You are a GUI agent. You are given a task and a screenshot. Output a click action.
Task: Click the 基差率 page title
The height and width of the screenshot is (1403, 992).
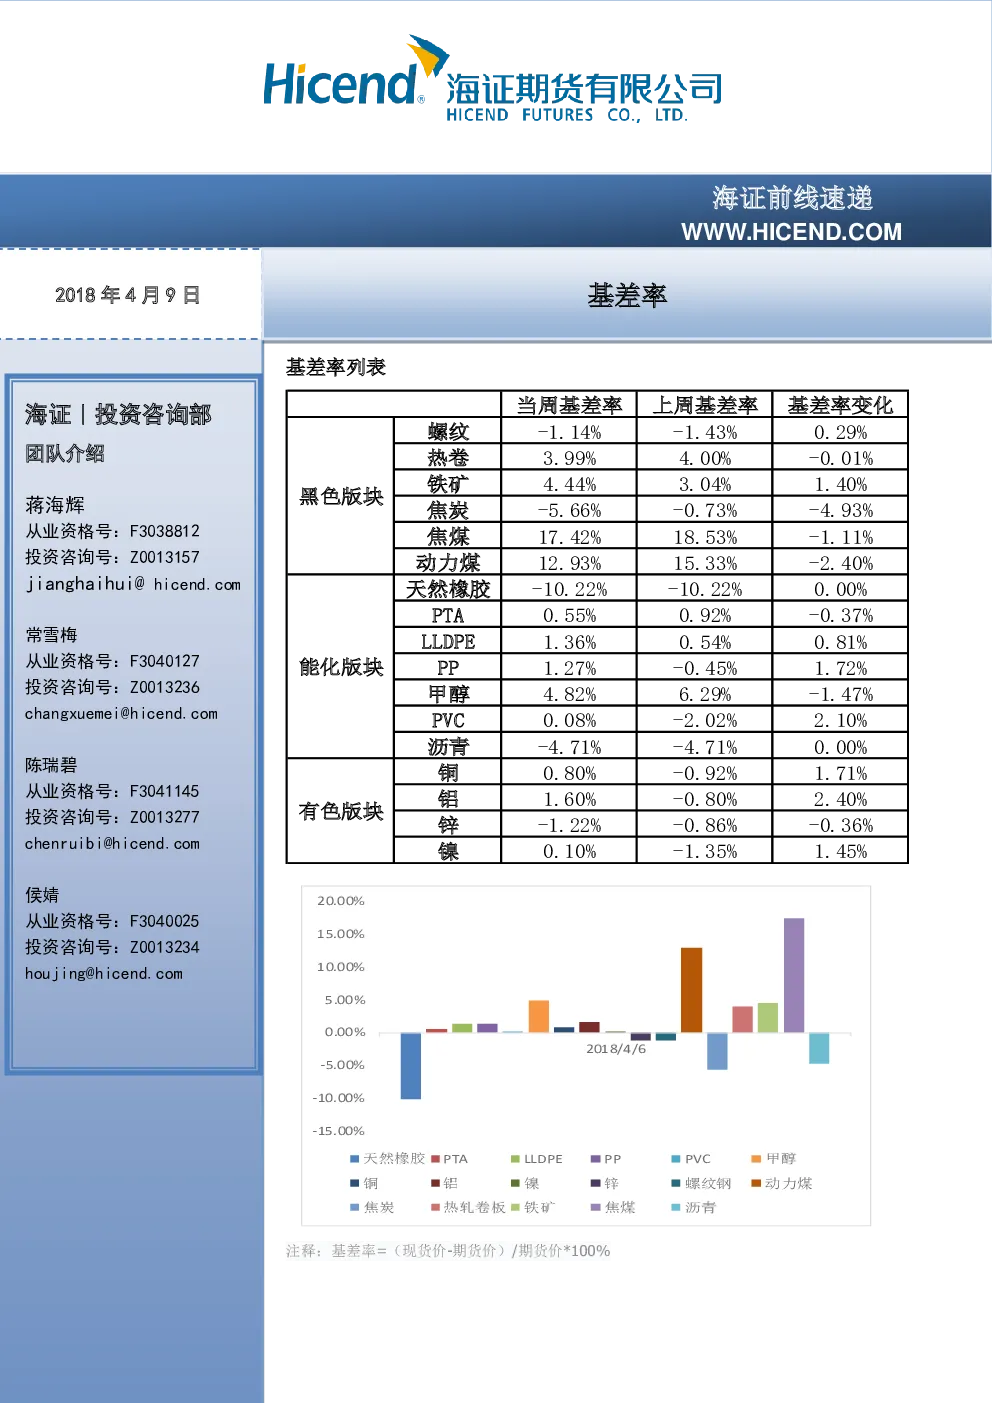click(627, 296)
